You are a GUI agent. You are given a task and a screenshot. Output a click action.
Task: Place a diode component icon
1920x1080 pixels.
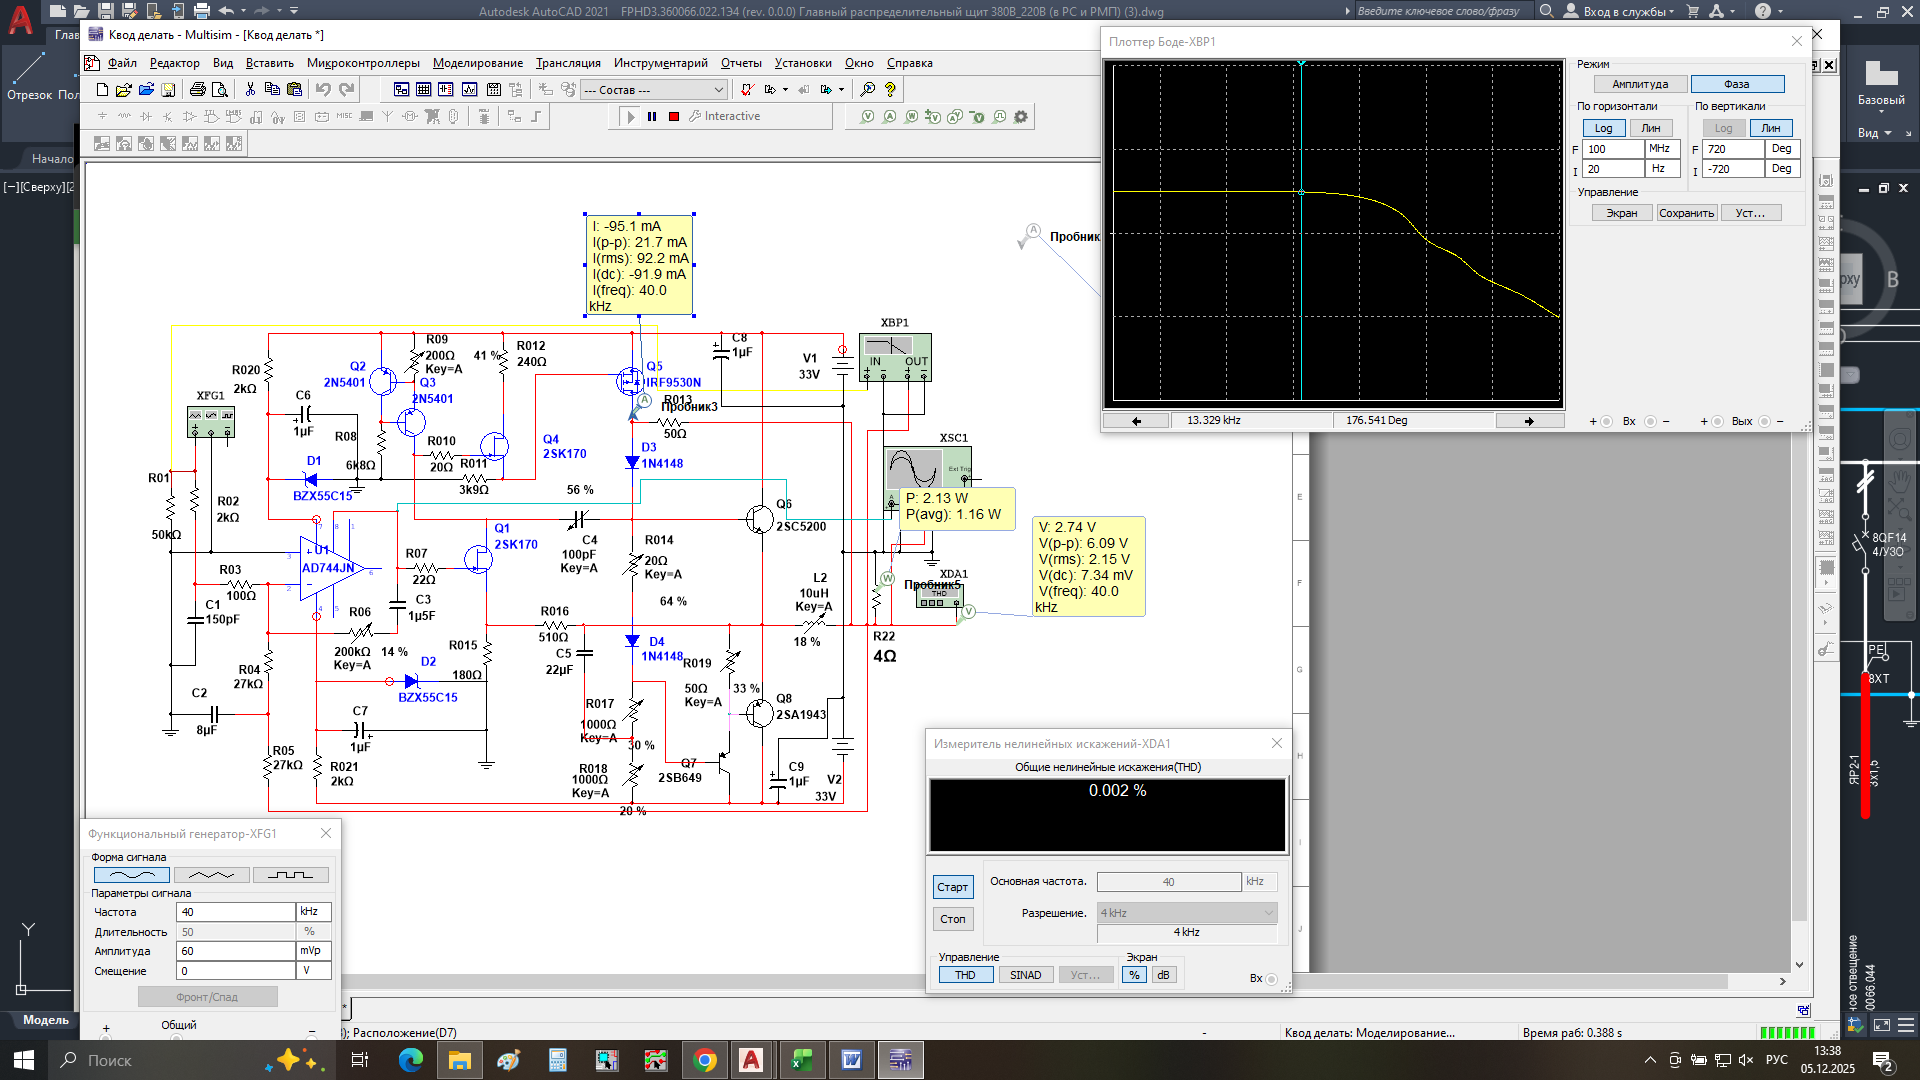[146, 117]
